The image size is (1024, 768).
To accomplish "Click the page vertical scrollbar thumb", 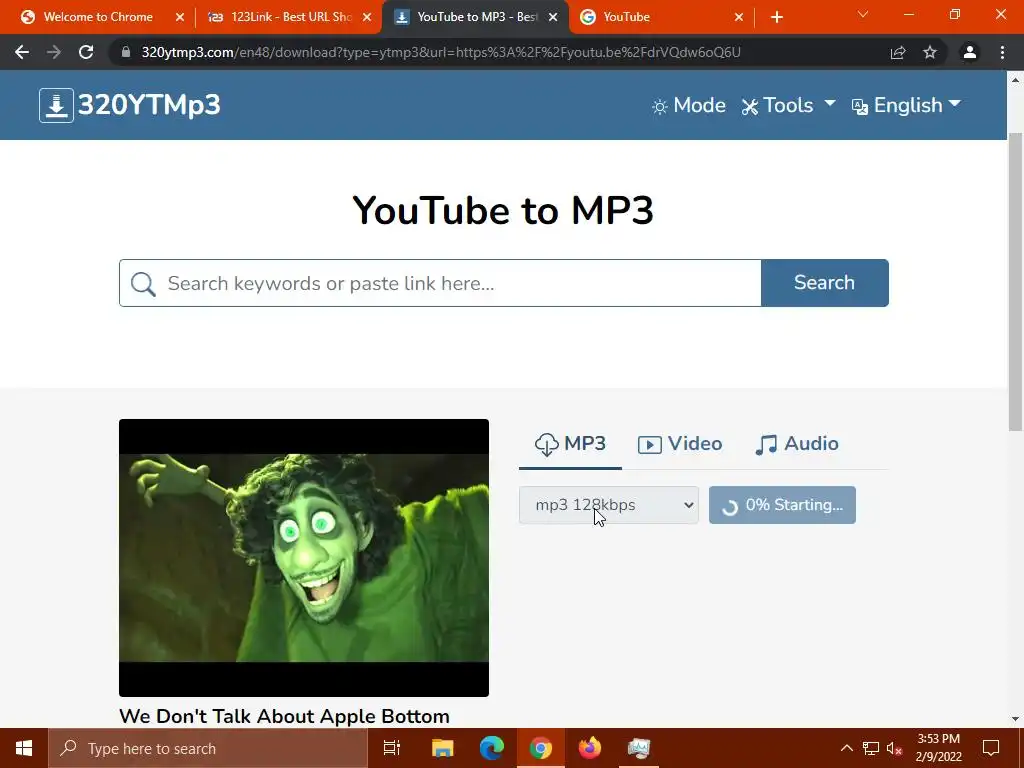I will (1015, 281).
